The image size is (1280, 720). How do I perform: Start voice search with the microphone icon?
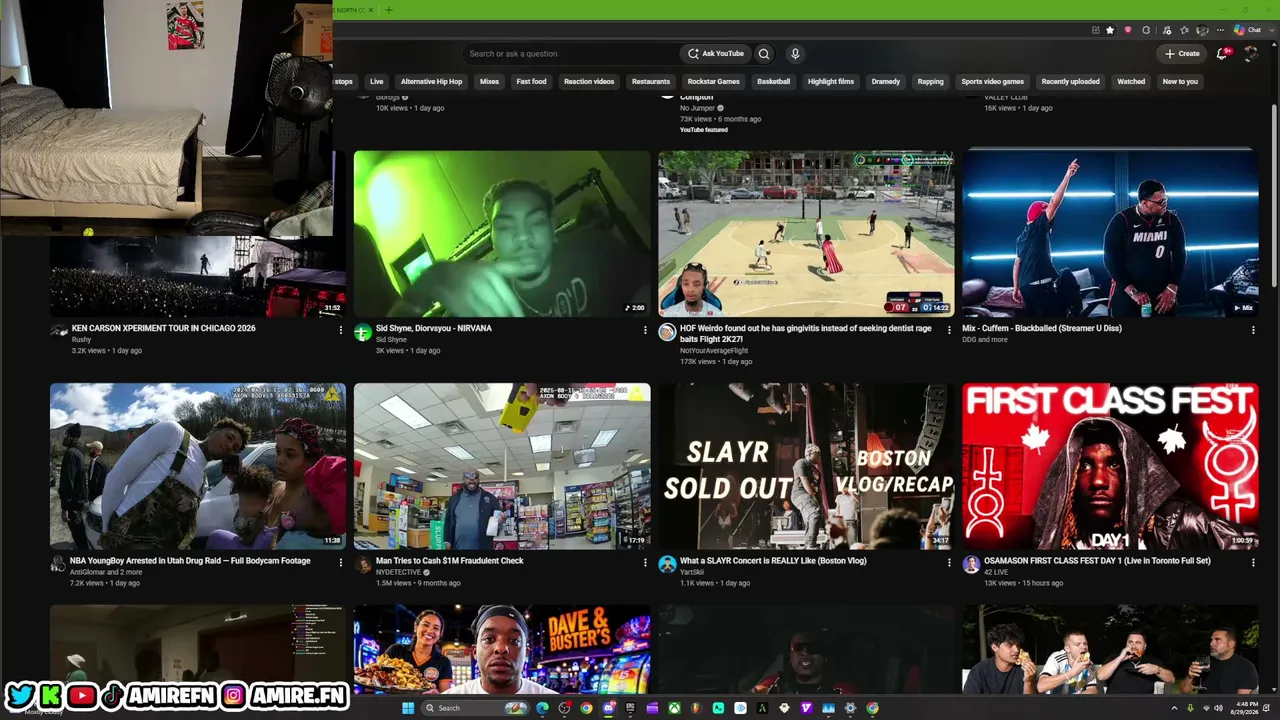[x=795, y=54]
